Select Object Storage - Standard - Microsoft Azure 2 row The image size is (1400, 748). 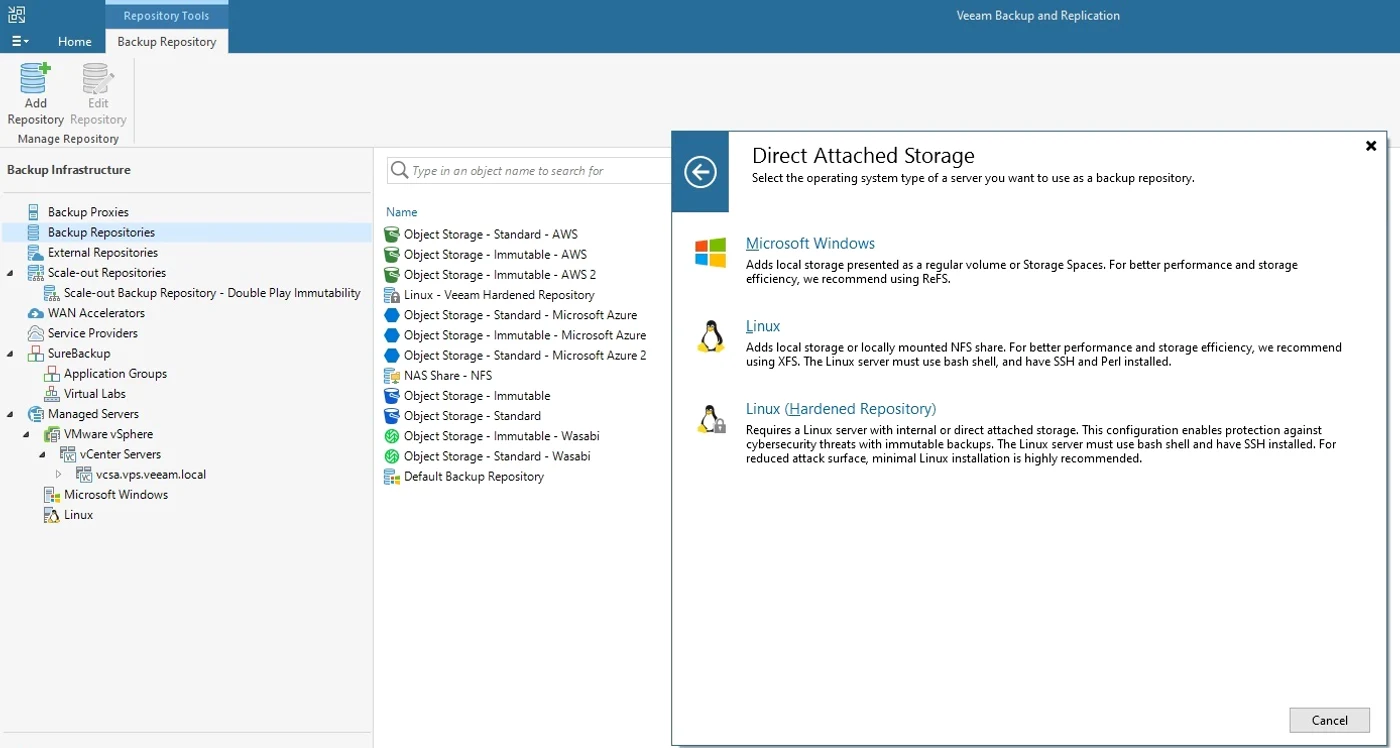[525, 355]
